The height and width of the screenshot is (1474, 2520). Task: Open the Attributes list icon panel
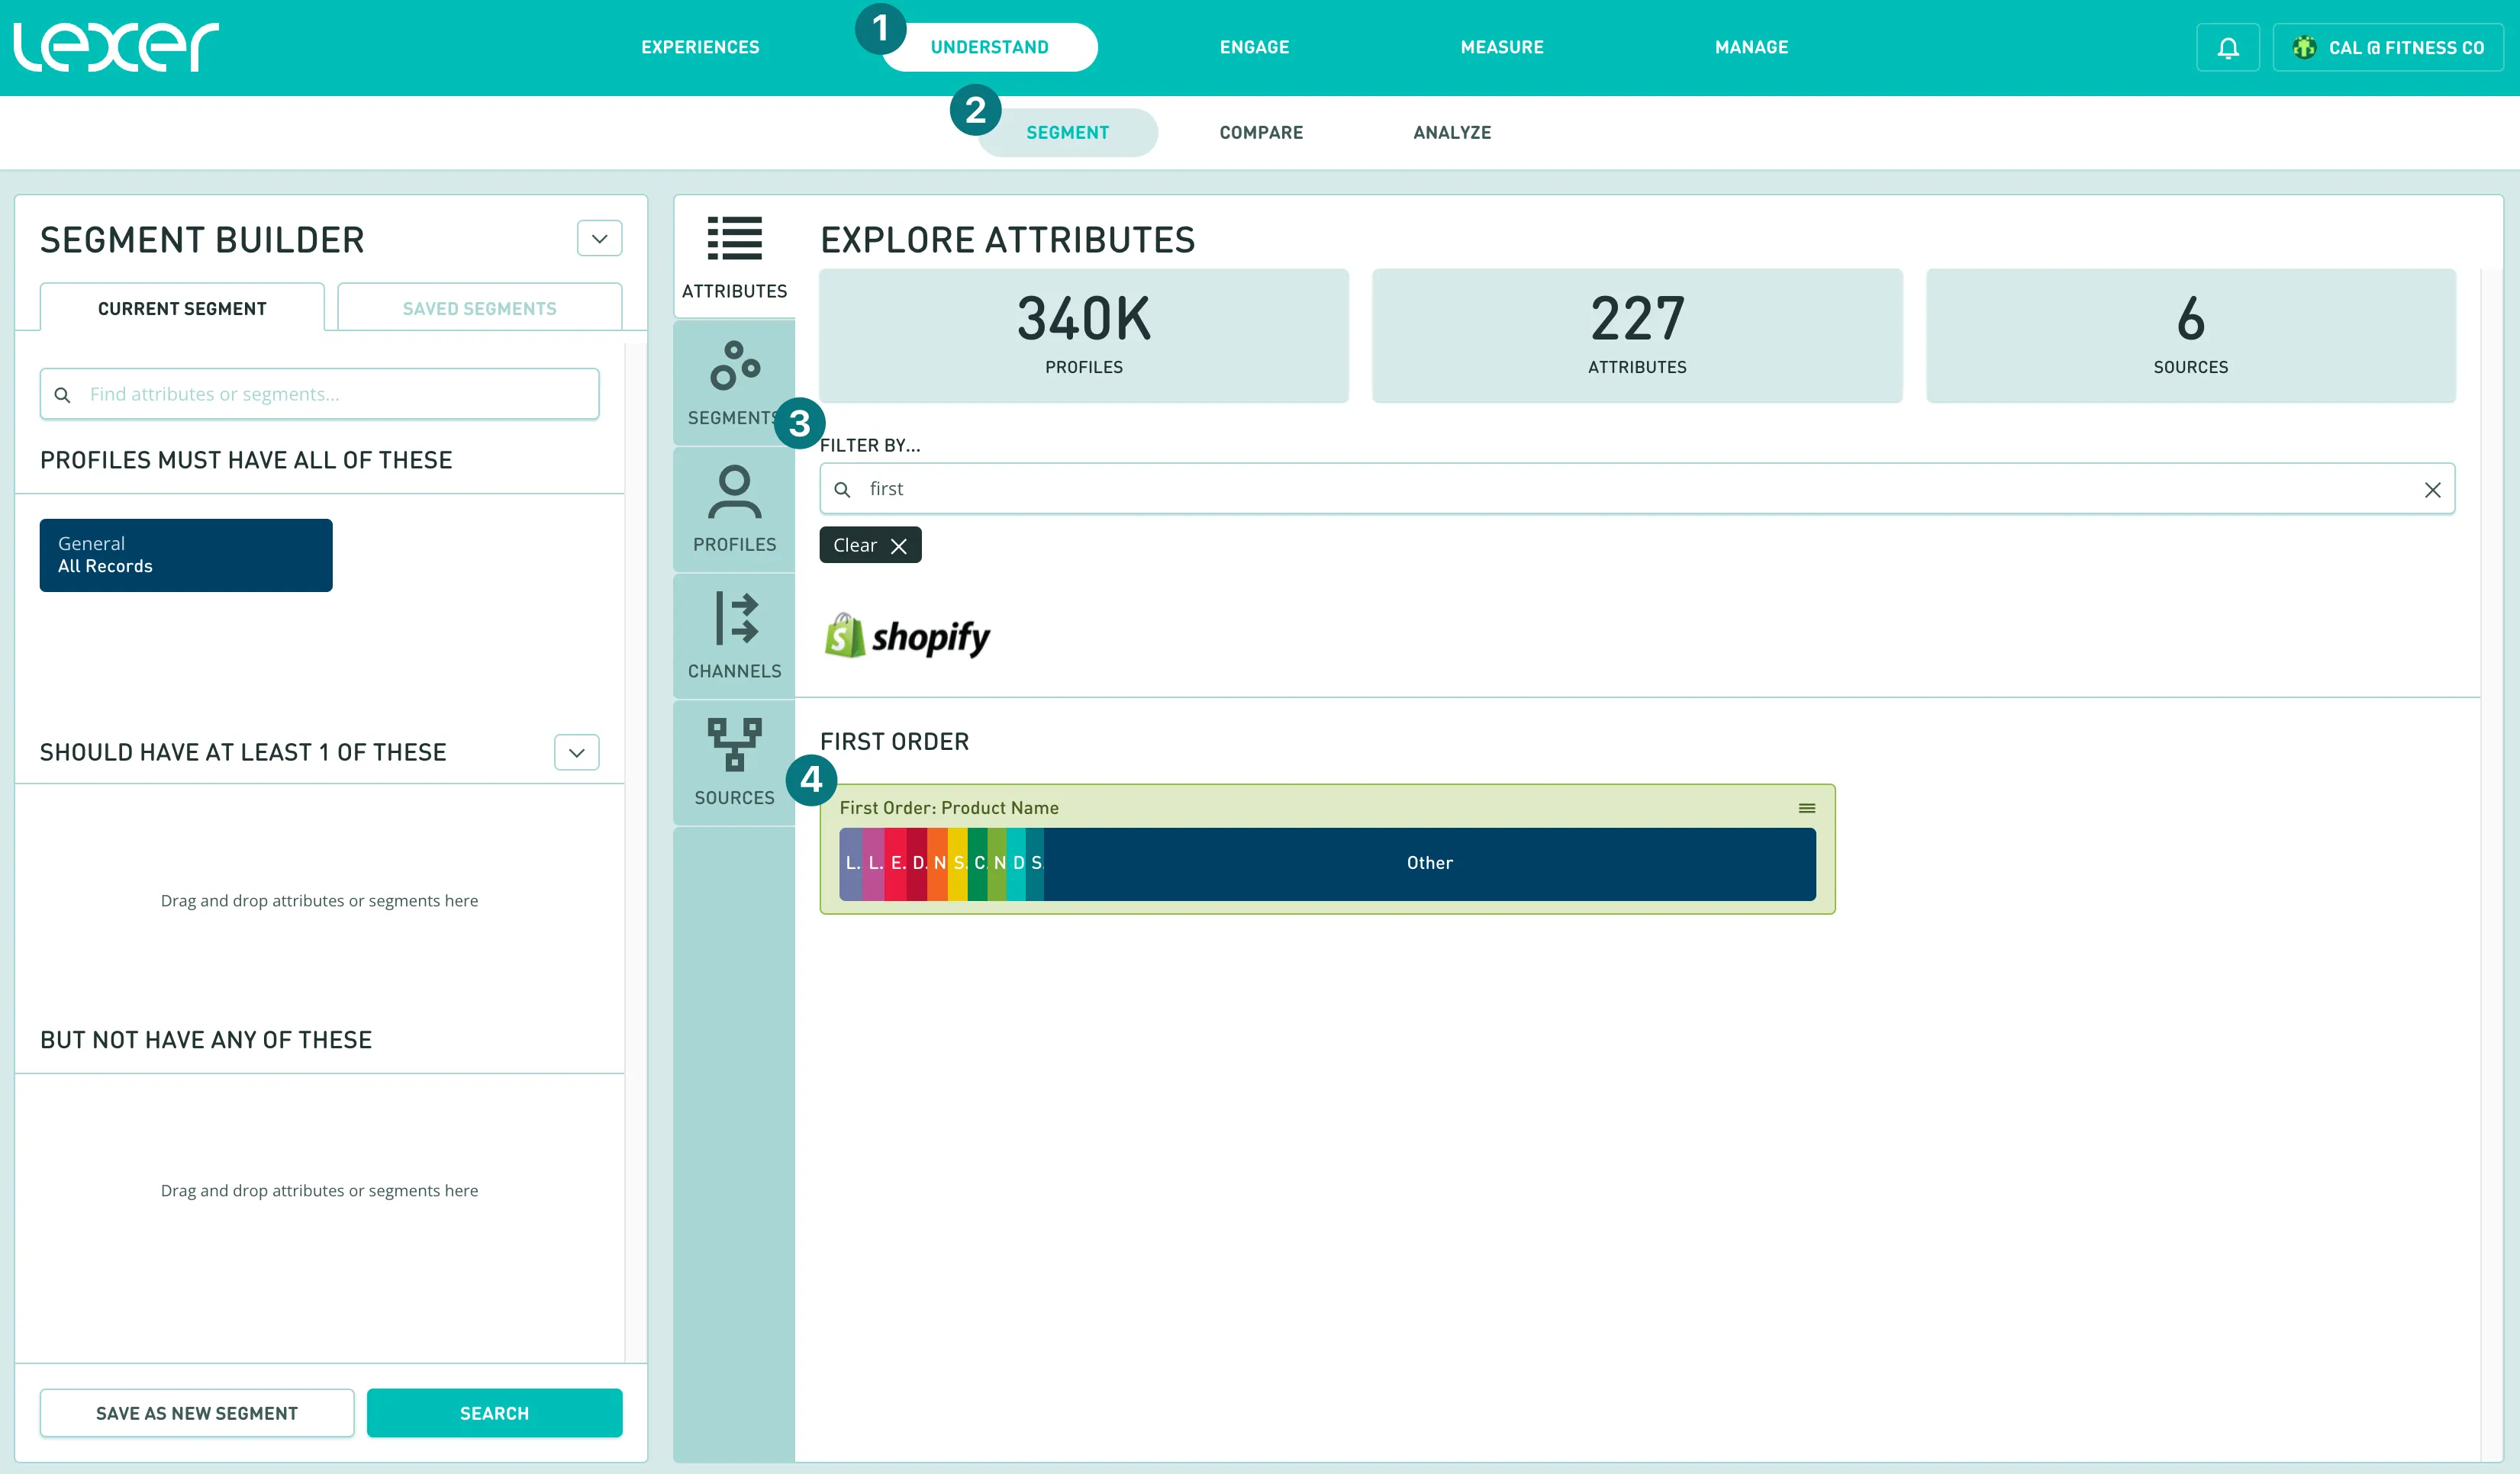(734, 257)
